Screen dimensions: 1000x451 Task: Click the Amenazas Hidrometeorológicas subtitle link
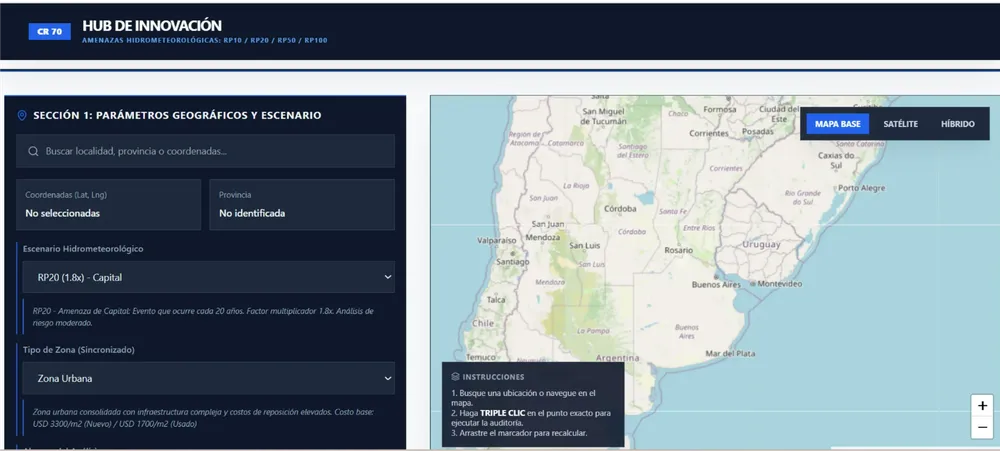tap(204, 41)
